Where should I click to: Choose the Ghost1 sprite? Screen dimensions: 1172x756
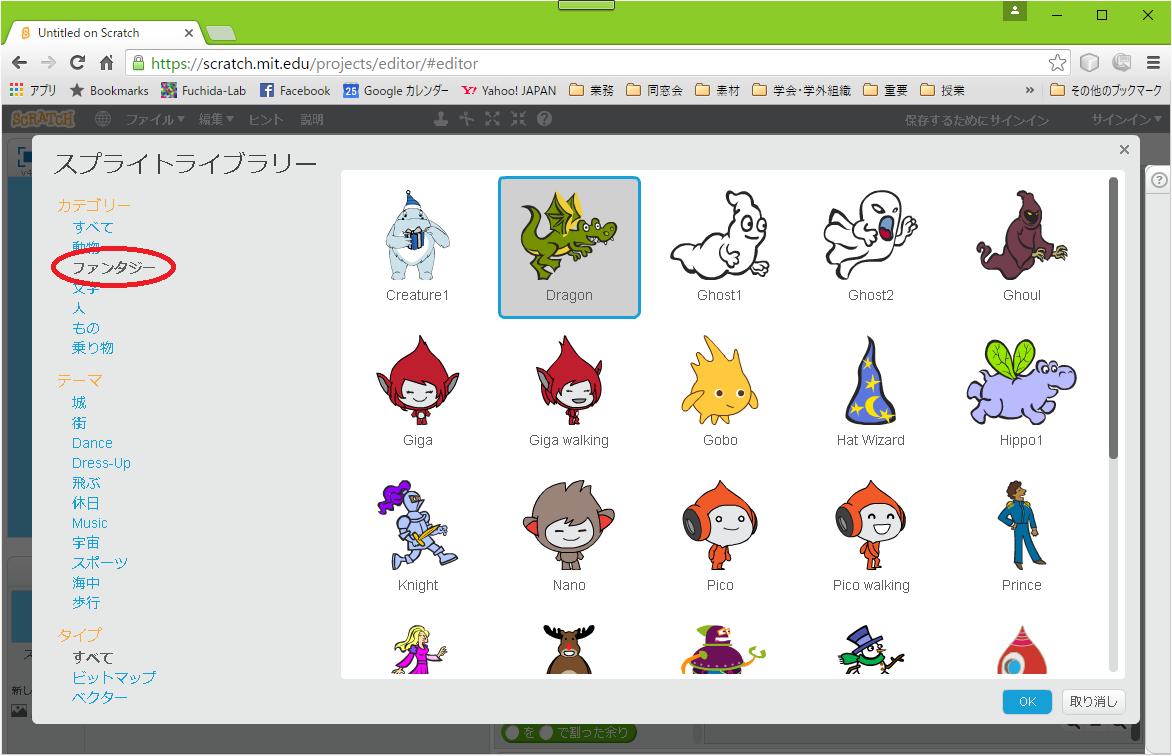[719, 237]
